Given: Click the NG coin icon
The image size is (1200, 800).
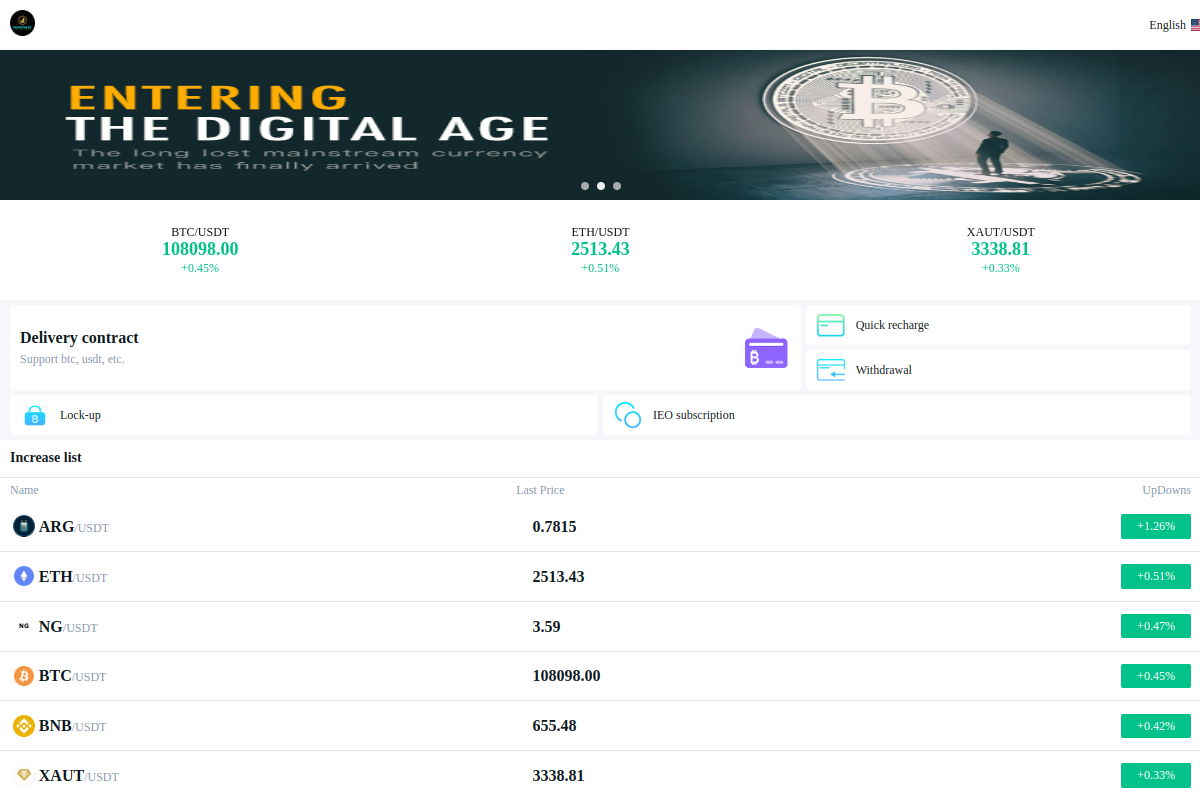Looking at the screenshot, I should point(24,626).
